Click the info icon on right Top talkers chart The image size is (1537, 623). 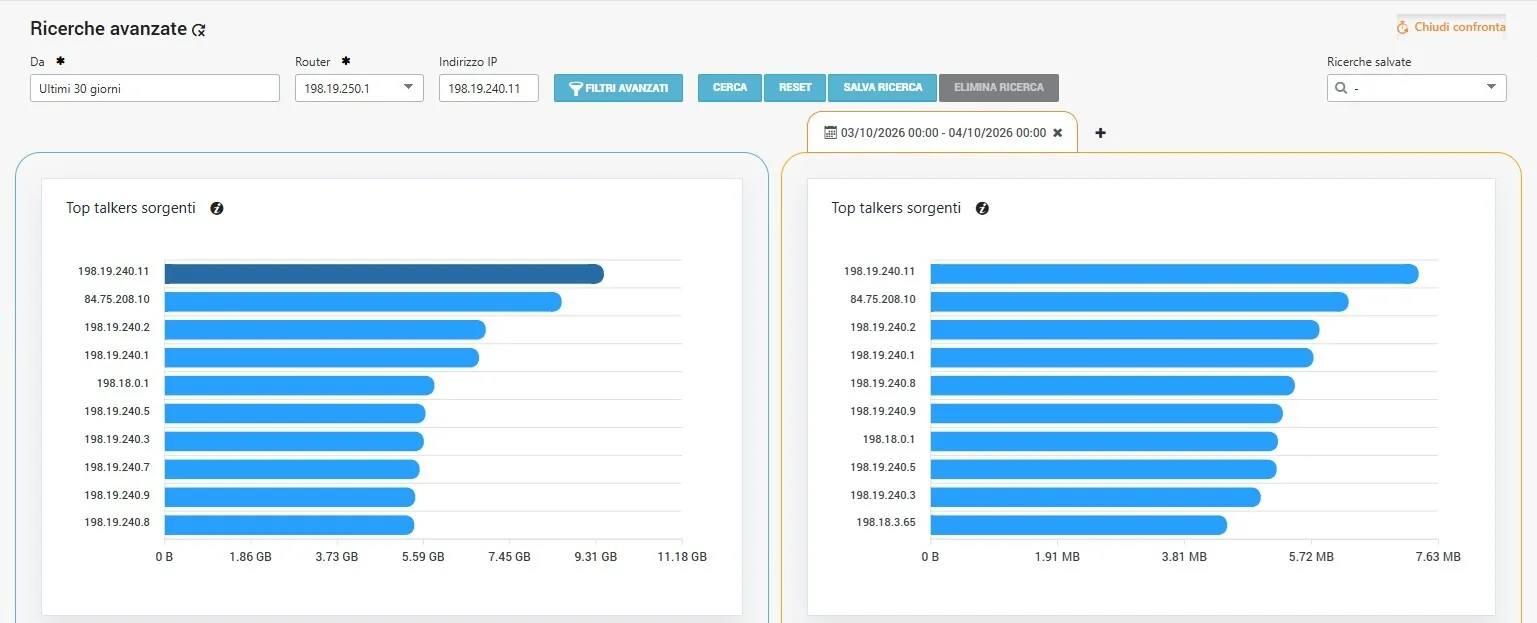point(982,208)
